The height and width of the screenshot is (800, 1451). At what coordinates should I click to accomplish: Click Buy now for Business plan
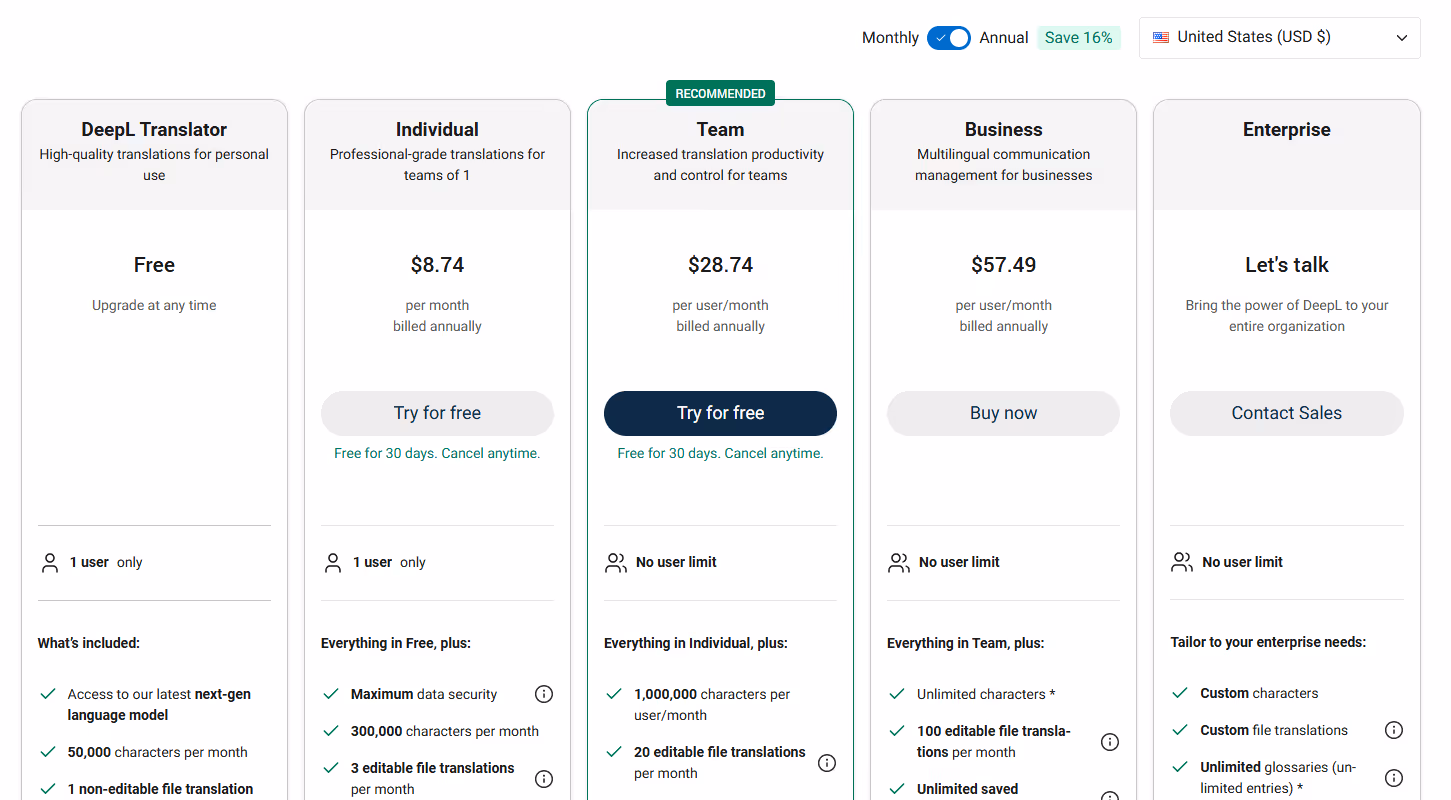(x=1003, y=413)
